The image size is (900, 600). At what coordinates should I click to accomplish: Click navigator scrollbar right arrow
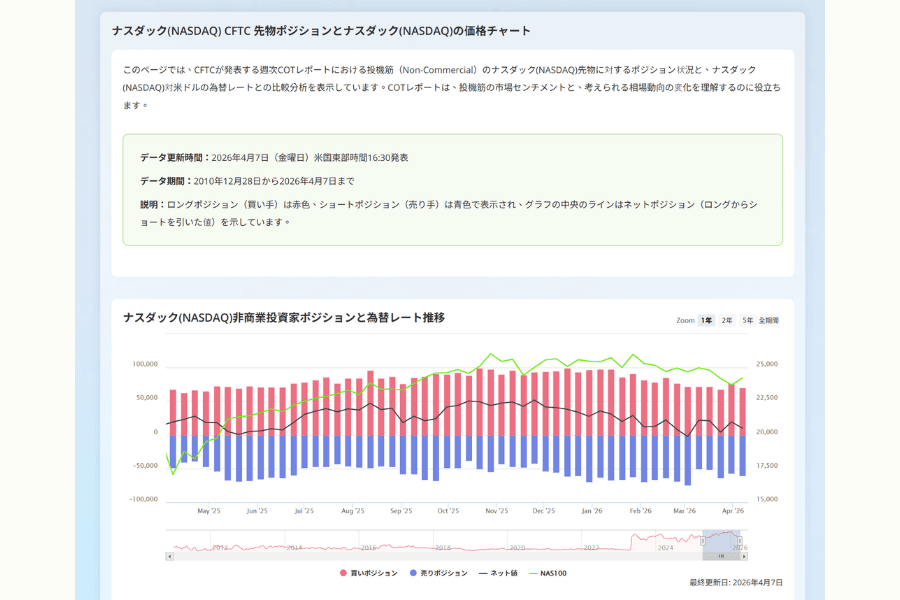point(743,557)
